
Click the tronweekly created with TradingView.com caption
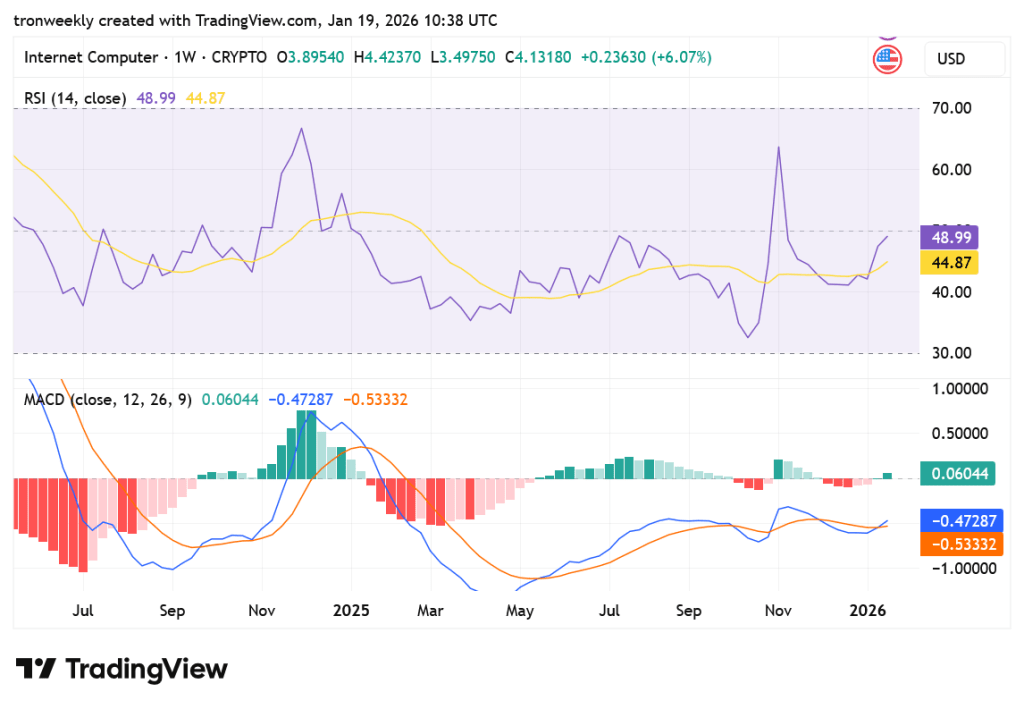(167, 21)
